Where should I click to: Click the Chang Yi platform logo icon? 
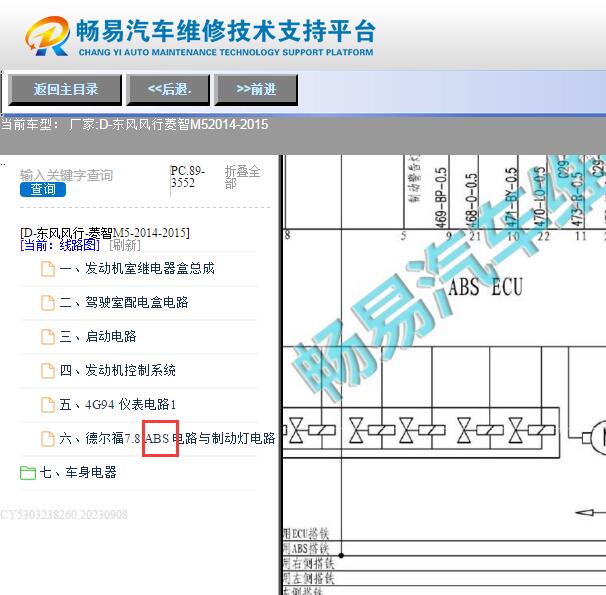coord(48,36)
